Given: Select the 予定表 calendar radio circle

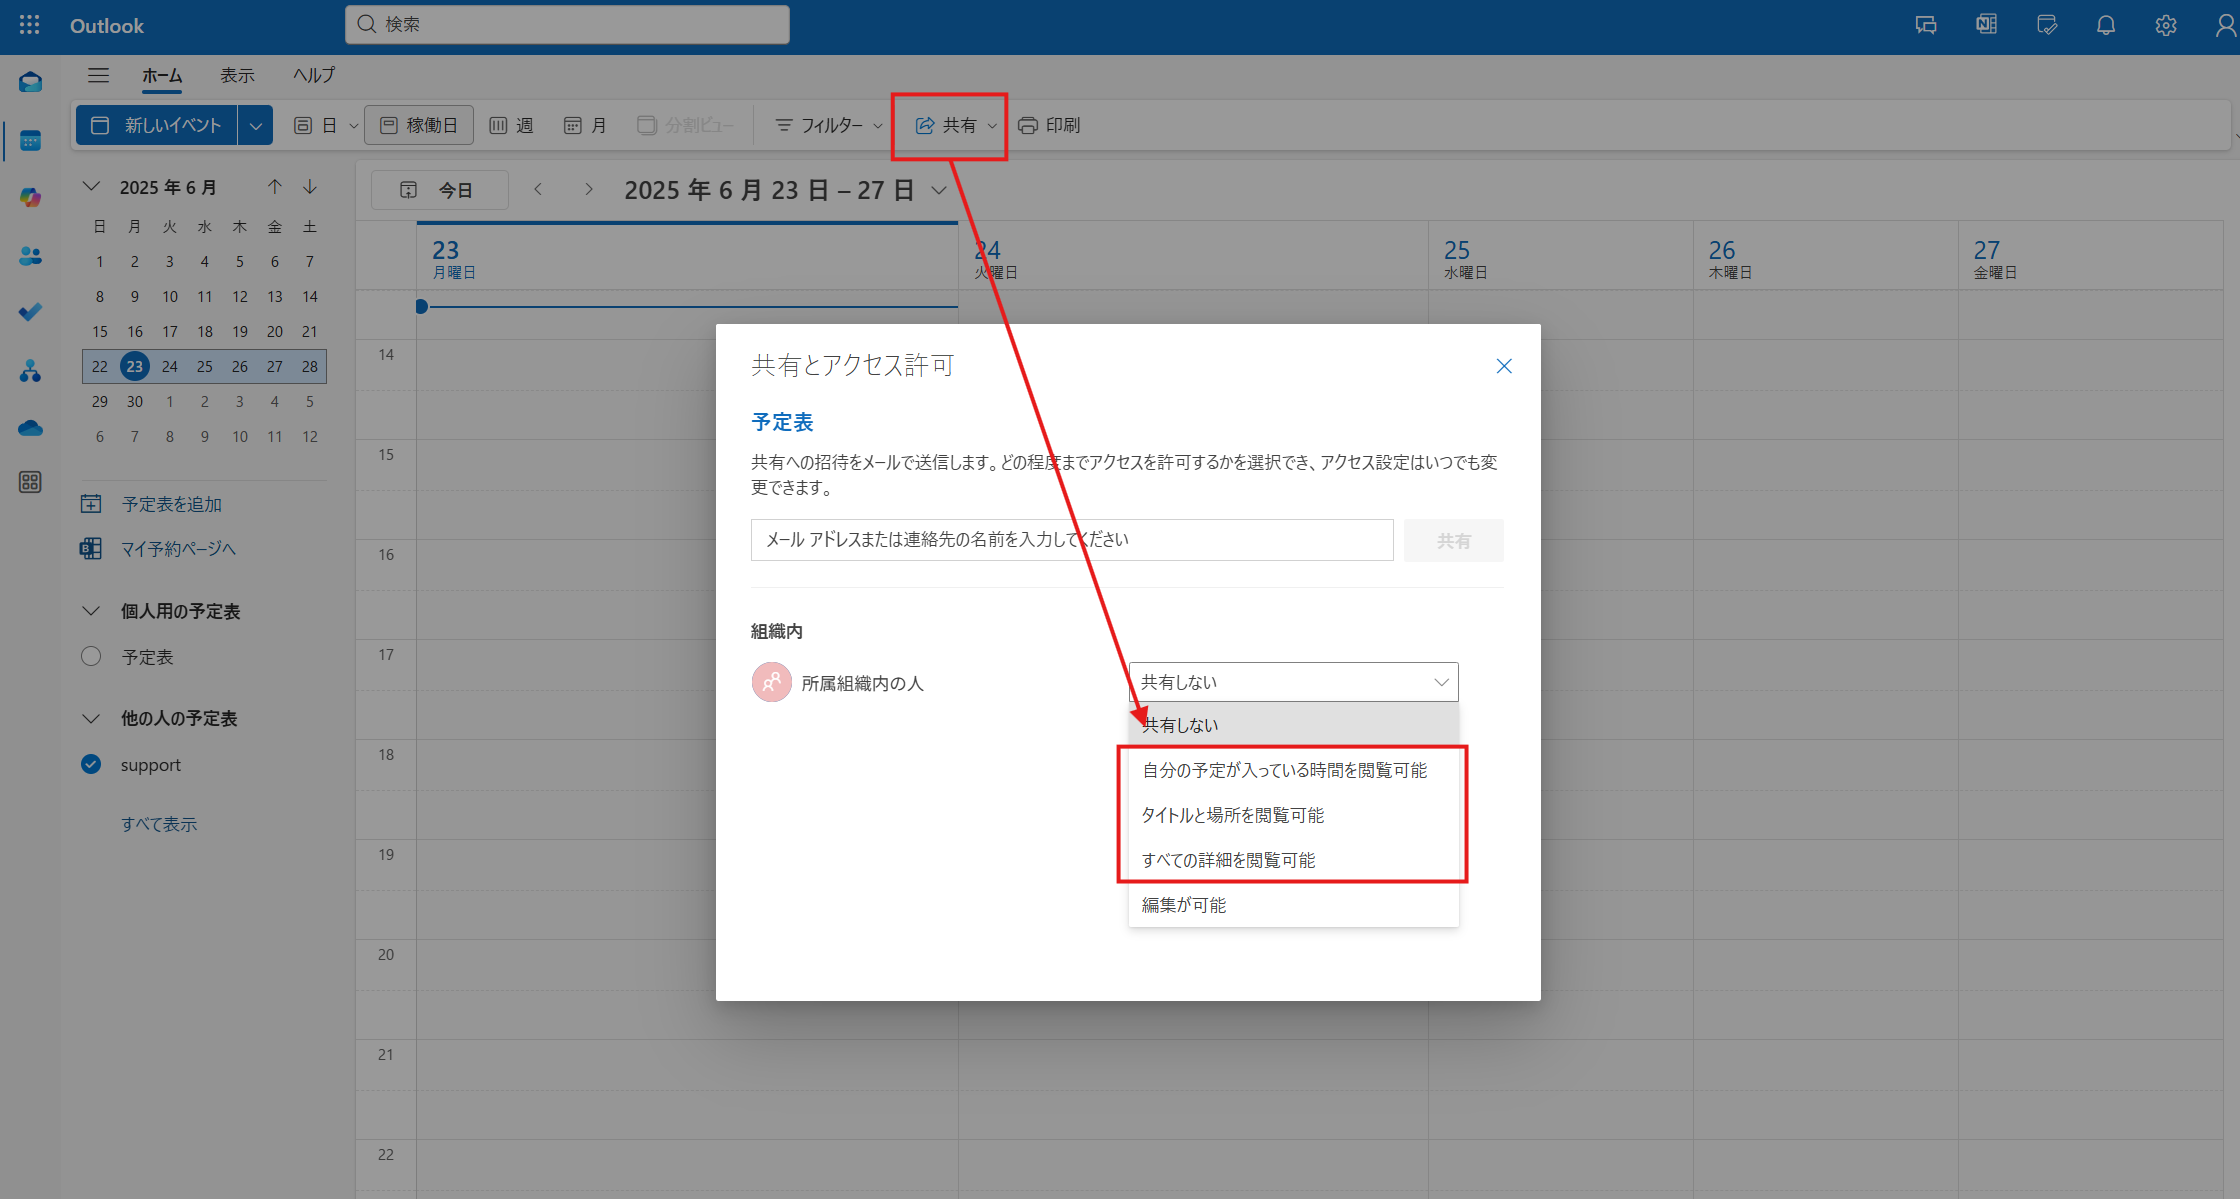Looking at the screenshot, I should tap(91, 656).
